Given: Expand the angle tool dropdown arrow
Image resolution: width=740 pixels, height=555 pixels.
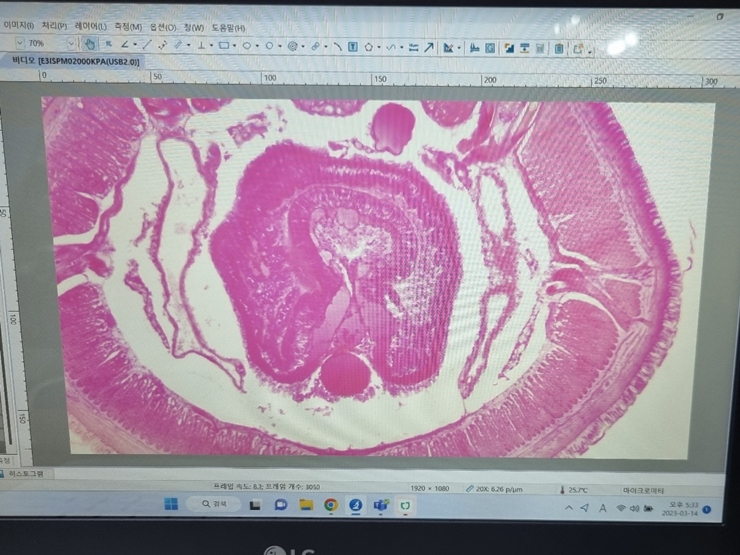Looking at the screenshot, I should tap(135, 45).
